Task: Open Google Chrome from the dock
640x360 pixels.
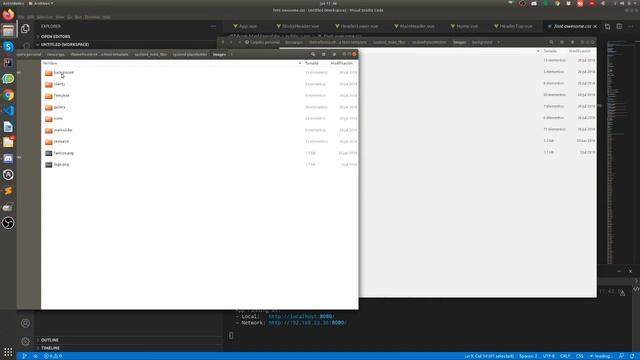Action: [8, 95]
